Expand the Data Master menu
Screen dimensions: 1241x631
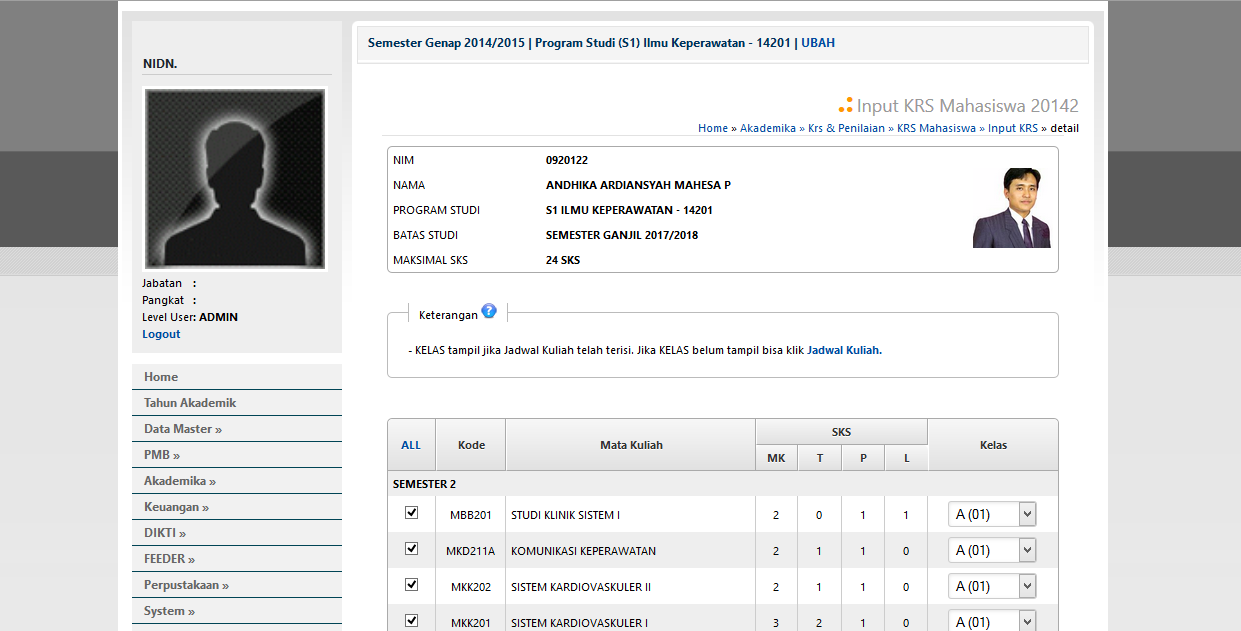(237, 429)
